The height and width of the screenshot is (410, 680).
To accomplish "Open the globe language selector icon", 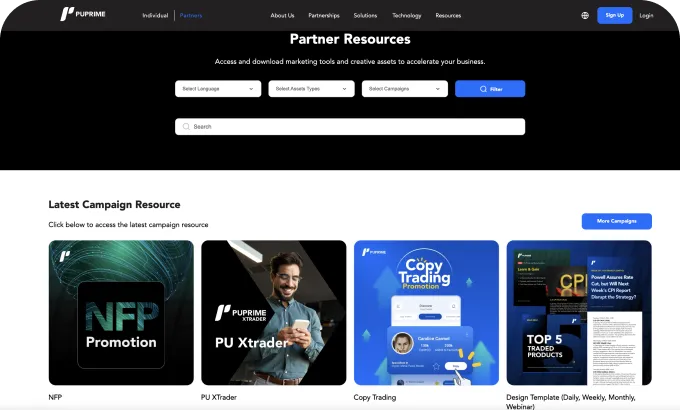I will [x=585, y=15].
